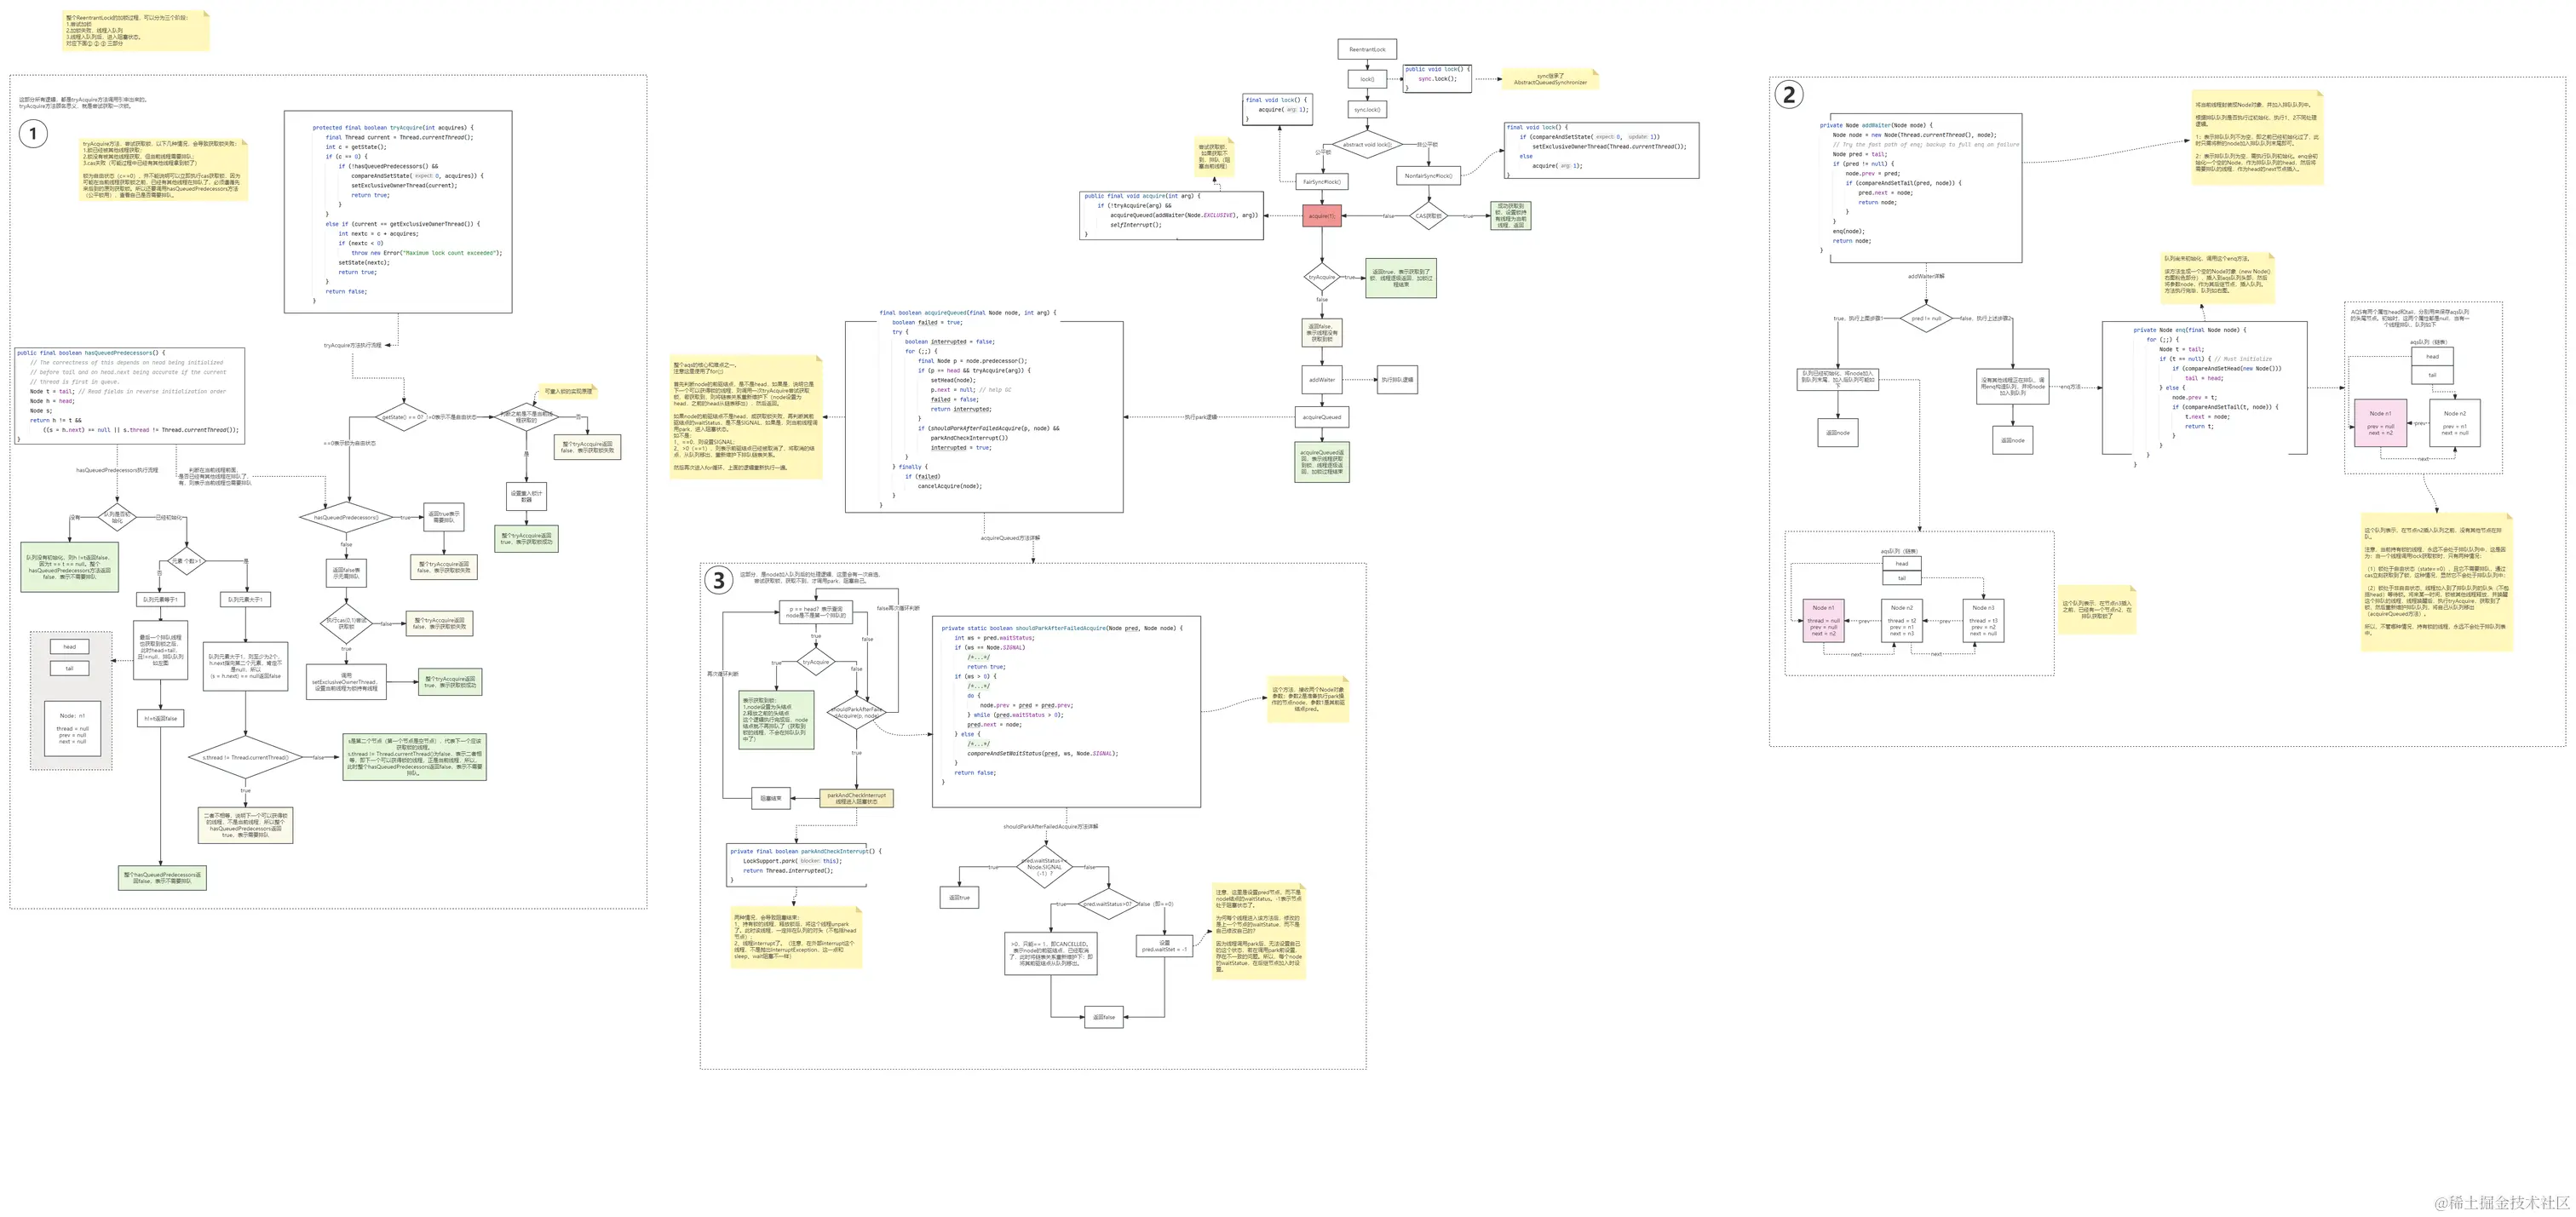
Task: Click the 'abstract void lock()' diamond
Action: (x=1366, y=145)
